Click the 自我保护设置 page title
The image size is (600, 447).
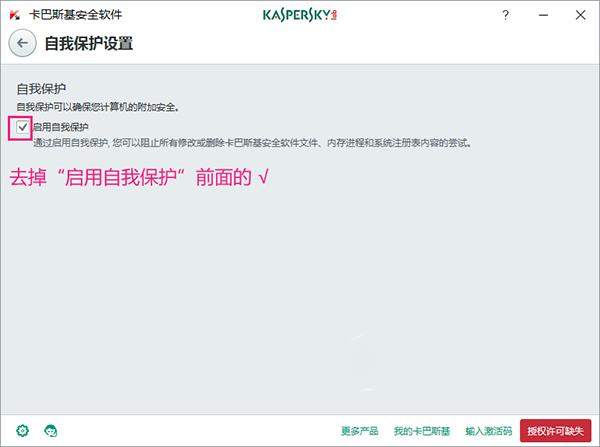click(x=89, y=43)
